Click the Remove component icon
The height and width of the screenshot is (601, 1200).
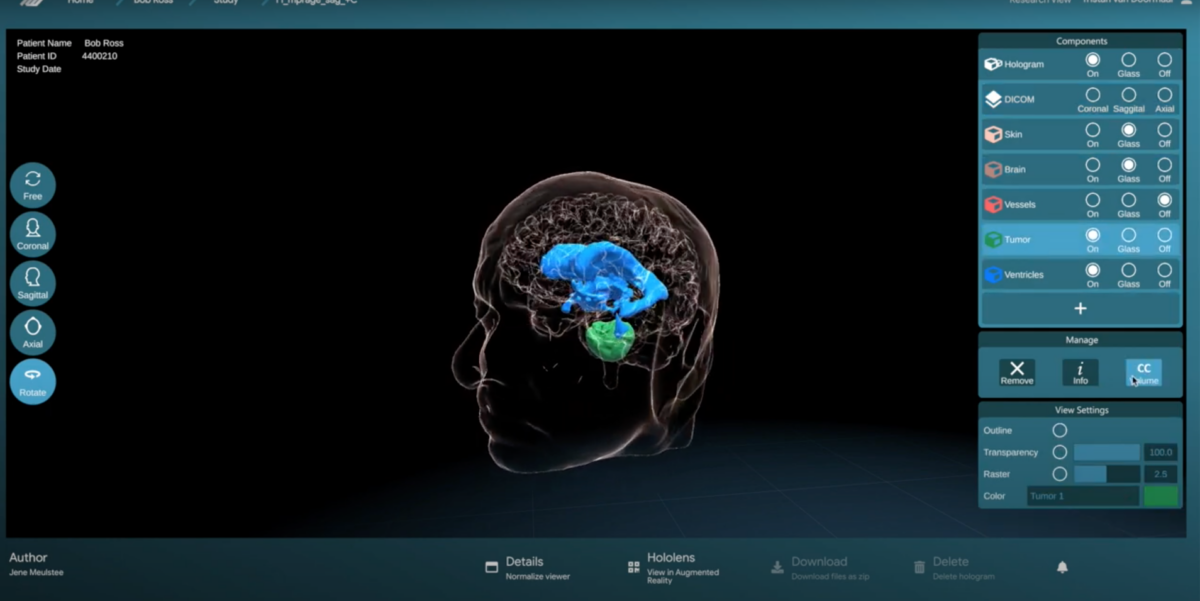(1017, 372)
